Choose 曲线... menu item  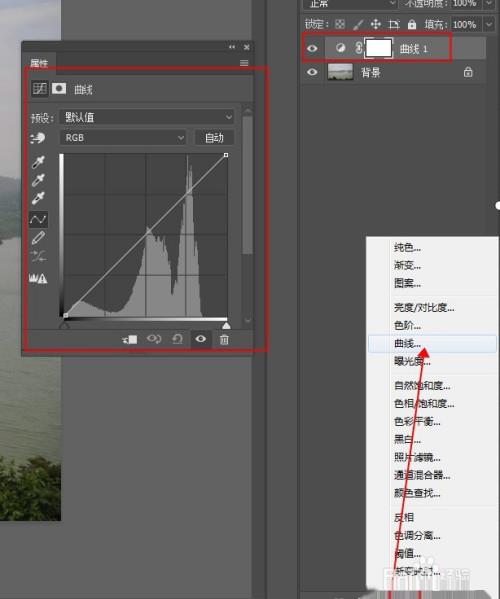click(432, 343)
